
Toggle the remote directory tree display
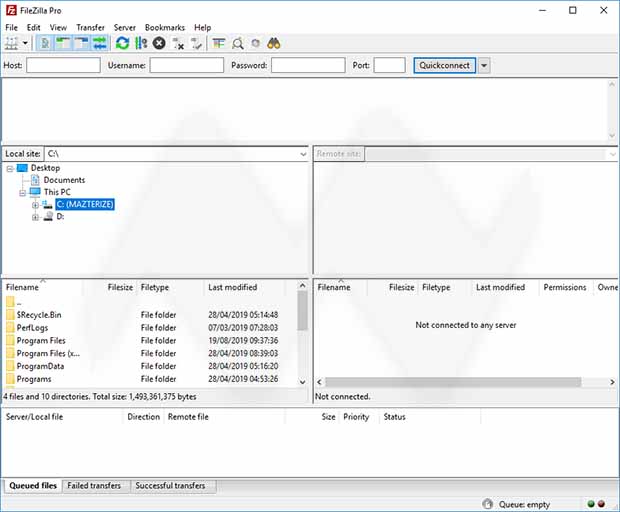[x=81, y=43]
